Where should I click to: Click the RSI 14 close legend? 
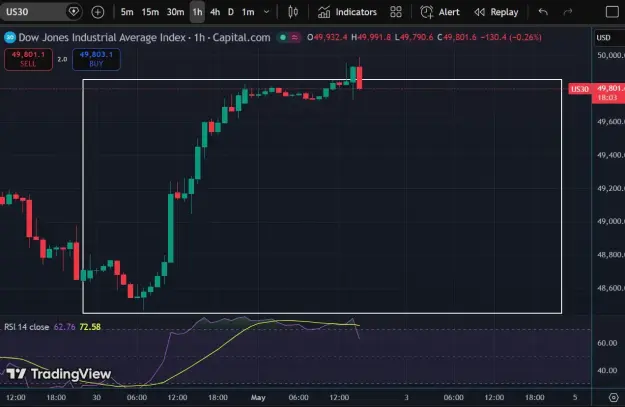tap(26, 327)
